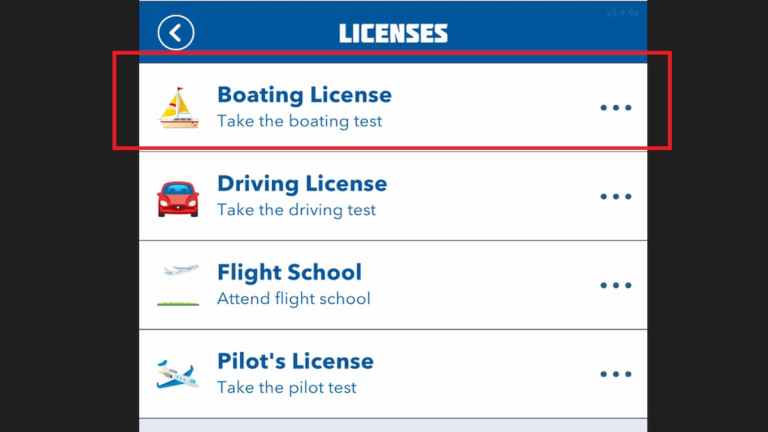Image resolution: width=768 pixels, height=432 pixels.
Task: Open the Pilot's License three-dot menu
Action: click(x=615, y=374)
